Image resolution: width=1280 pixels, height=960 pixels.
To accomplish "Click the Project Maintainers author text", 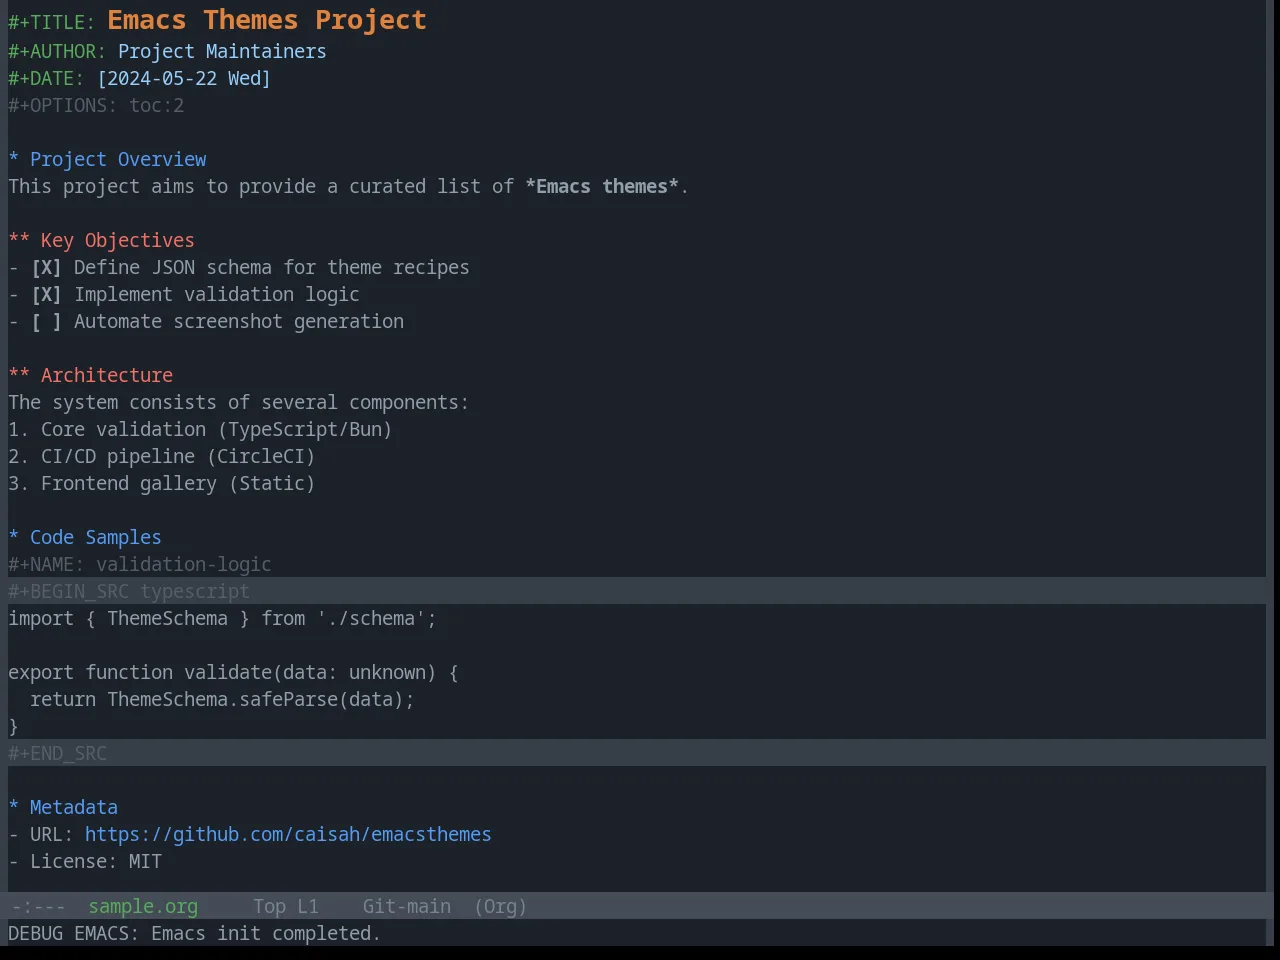I will (222, 51).
